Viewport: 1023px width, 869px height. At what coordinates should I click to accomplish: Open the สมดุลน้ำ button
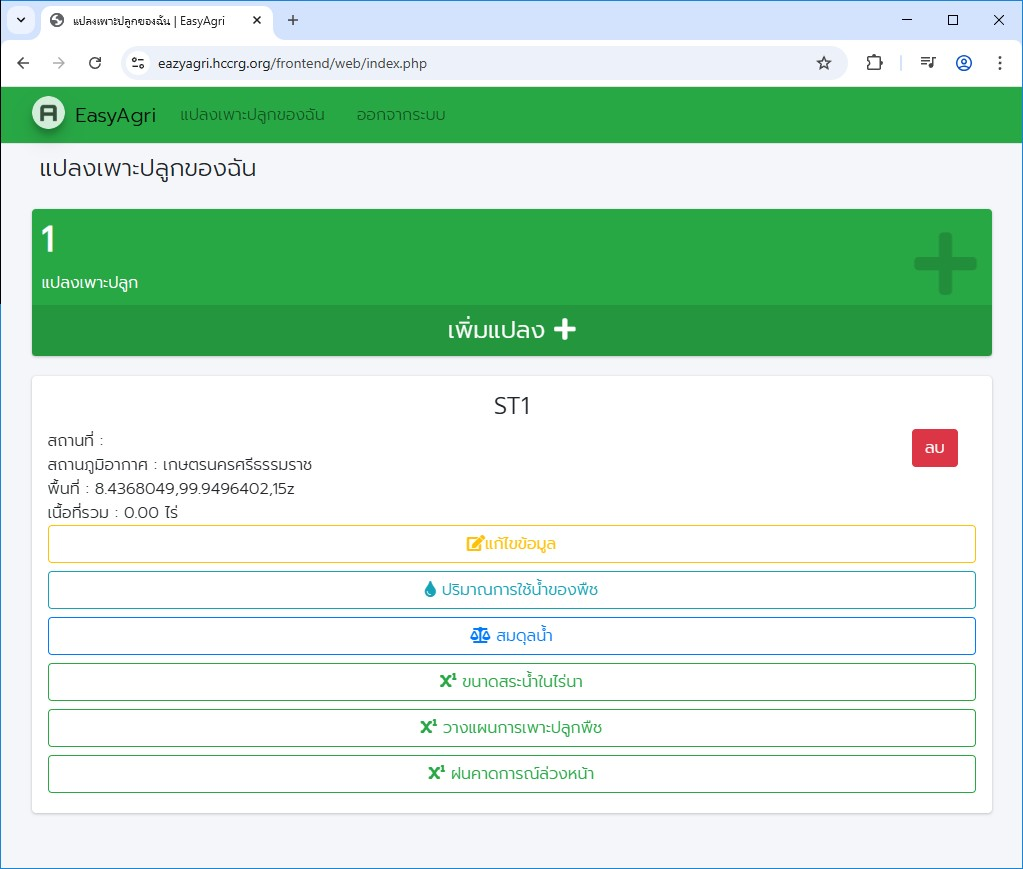(x=511, y=636)
